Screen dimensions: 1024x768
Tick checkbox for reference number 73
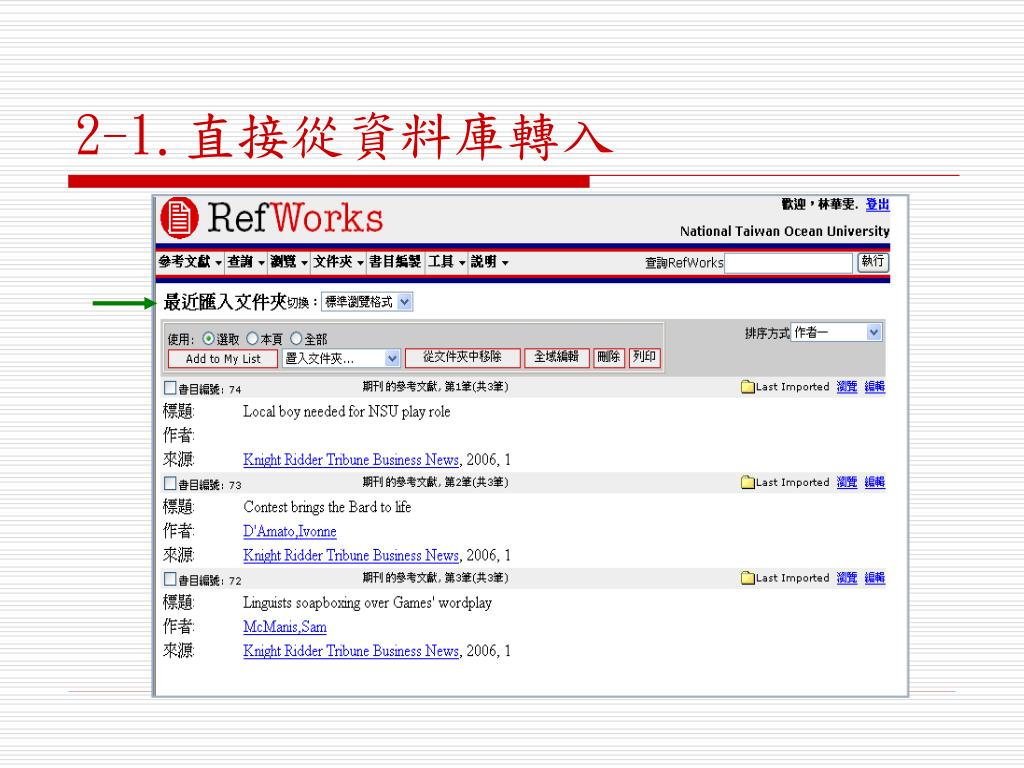170,483
